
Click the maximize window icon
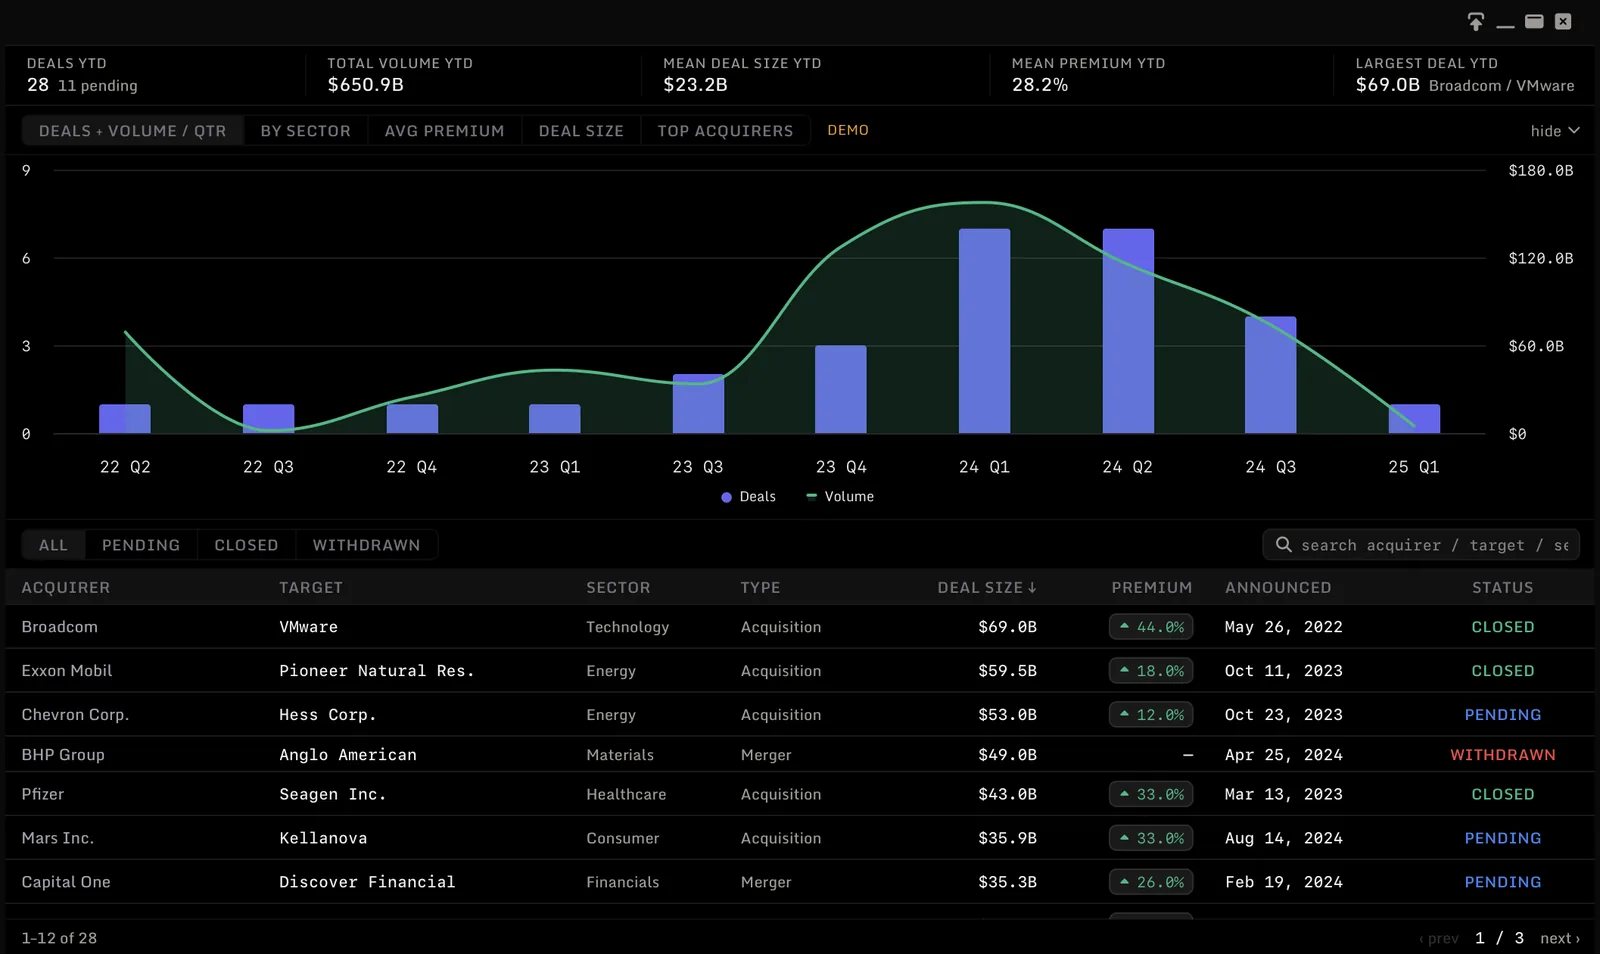pos(1534,21)
